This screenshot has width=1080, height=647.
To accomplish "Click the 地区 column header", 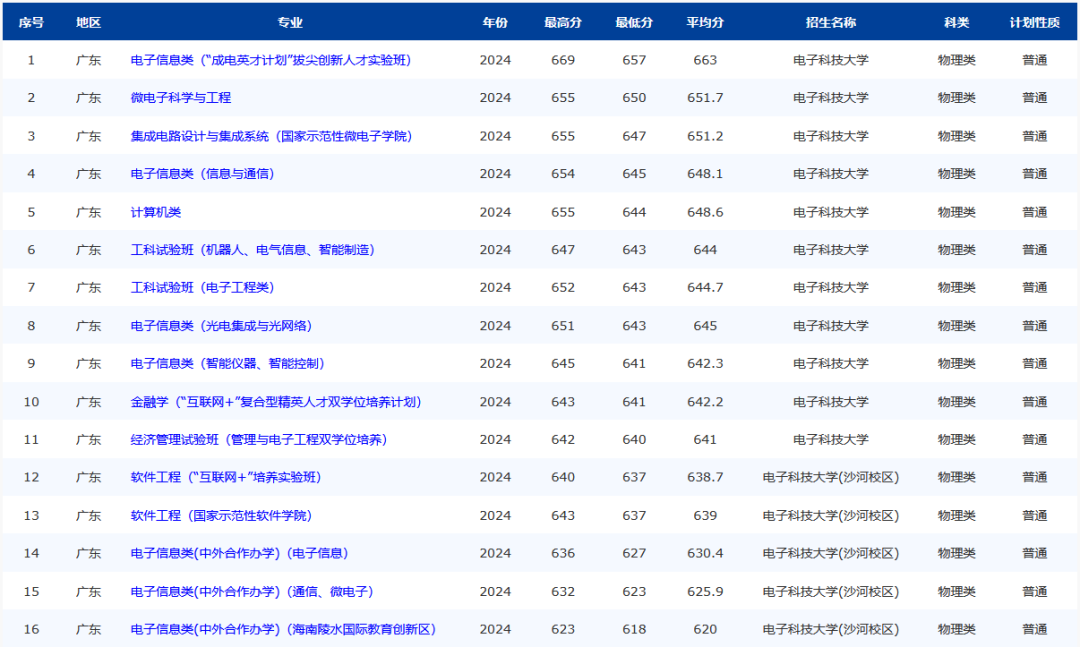I will tap(88, 22).
